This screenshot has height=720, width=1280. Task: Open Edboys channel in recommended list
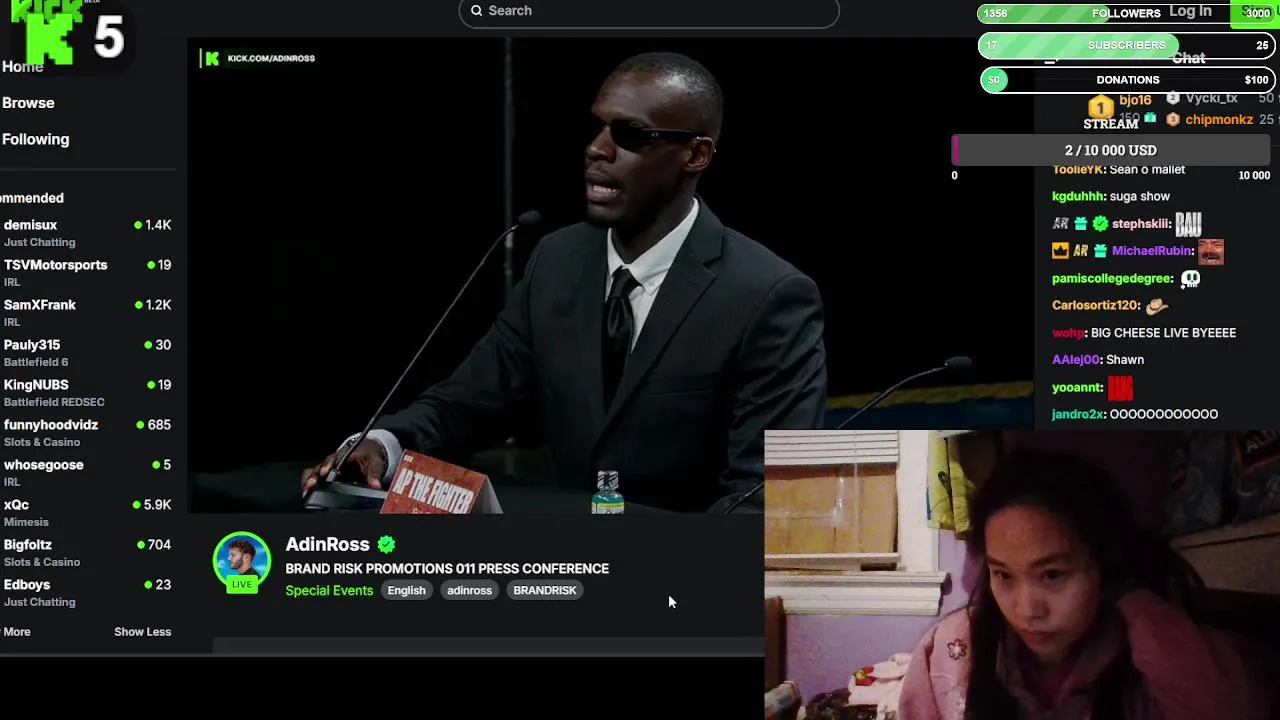87,592
